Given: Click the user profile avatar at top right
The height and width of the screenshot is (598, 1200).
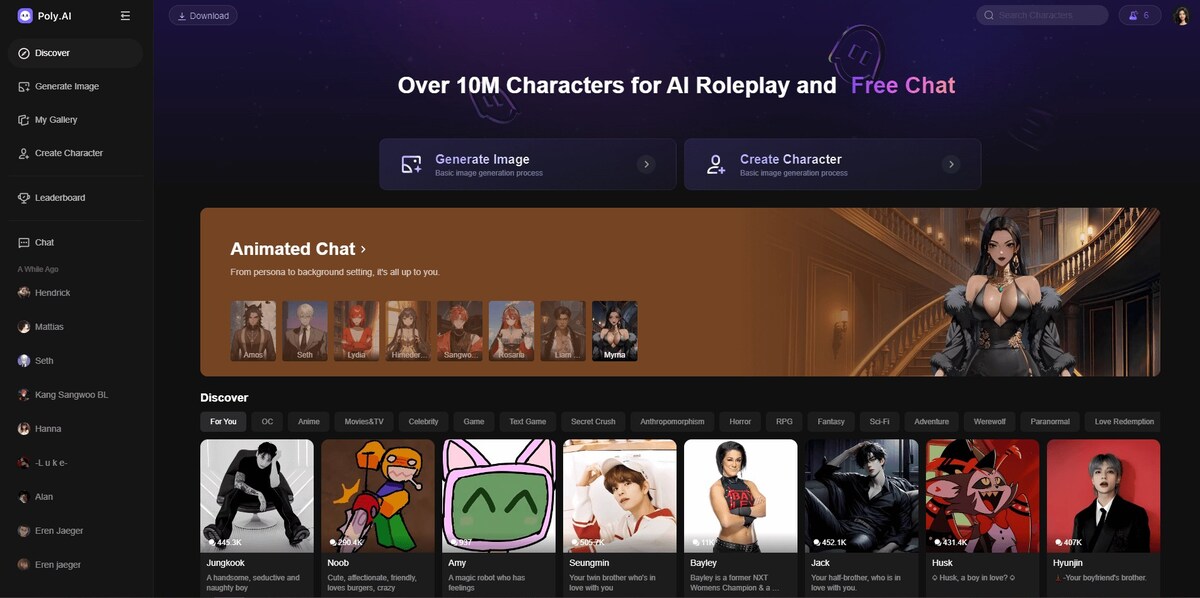Looking at the screenshot, I should tap(1181, 15).
